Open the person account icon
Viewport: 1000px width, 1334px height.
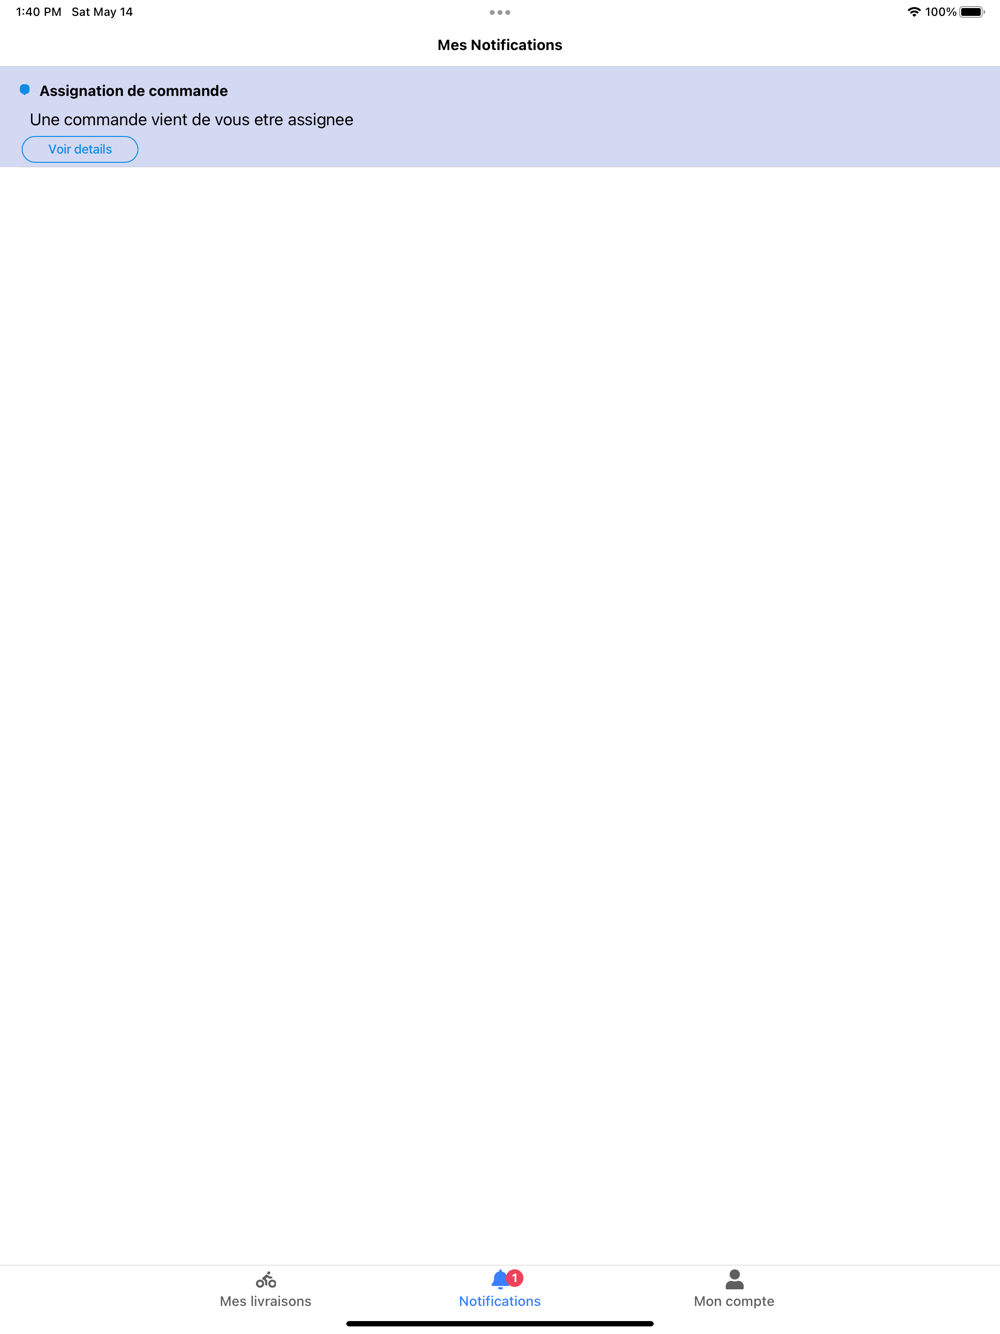click(734, 1279)
